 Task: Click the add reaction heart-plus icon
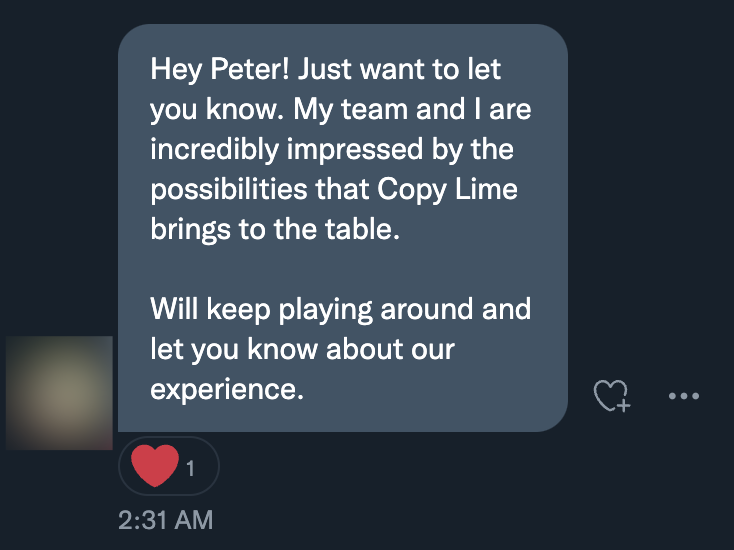coord(611,396)
